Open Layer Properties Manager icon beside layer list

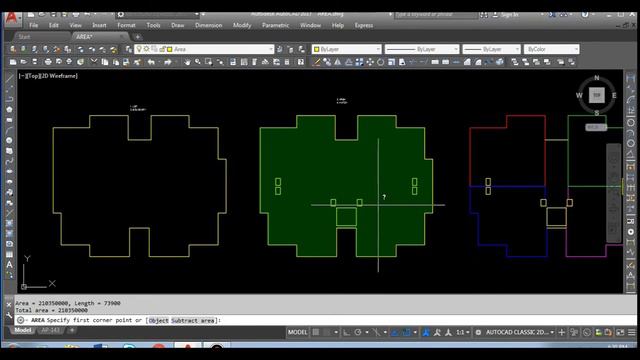128,49
